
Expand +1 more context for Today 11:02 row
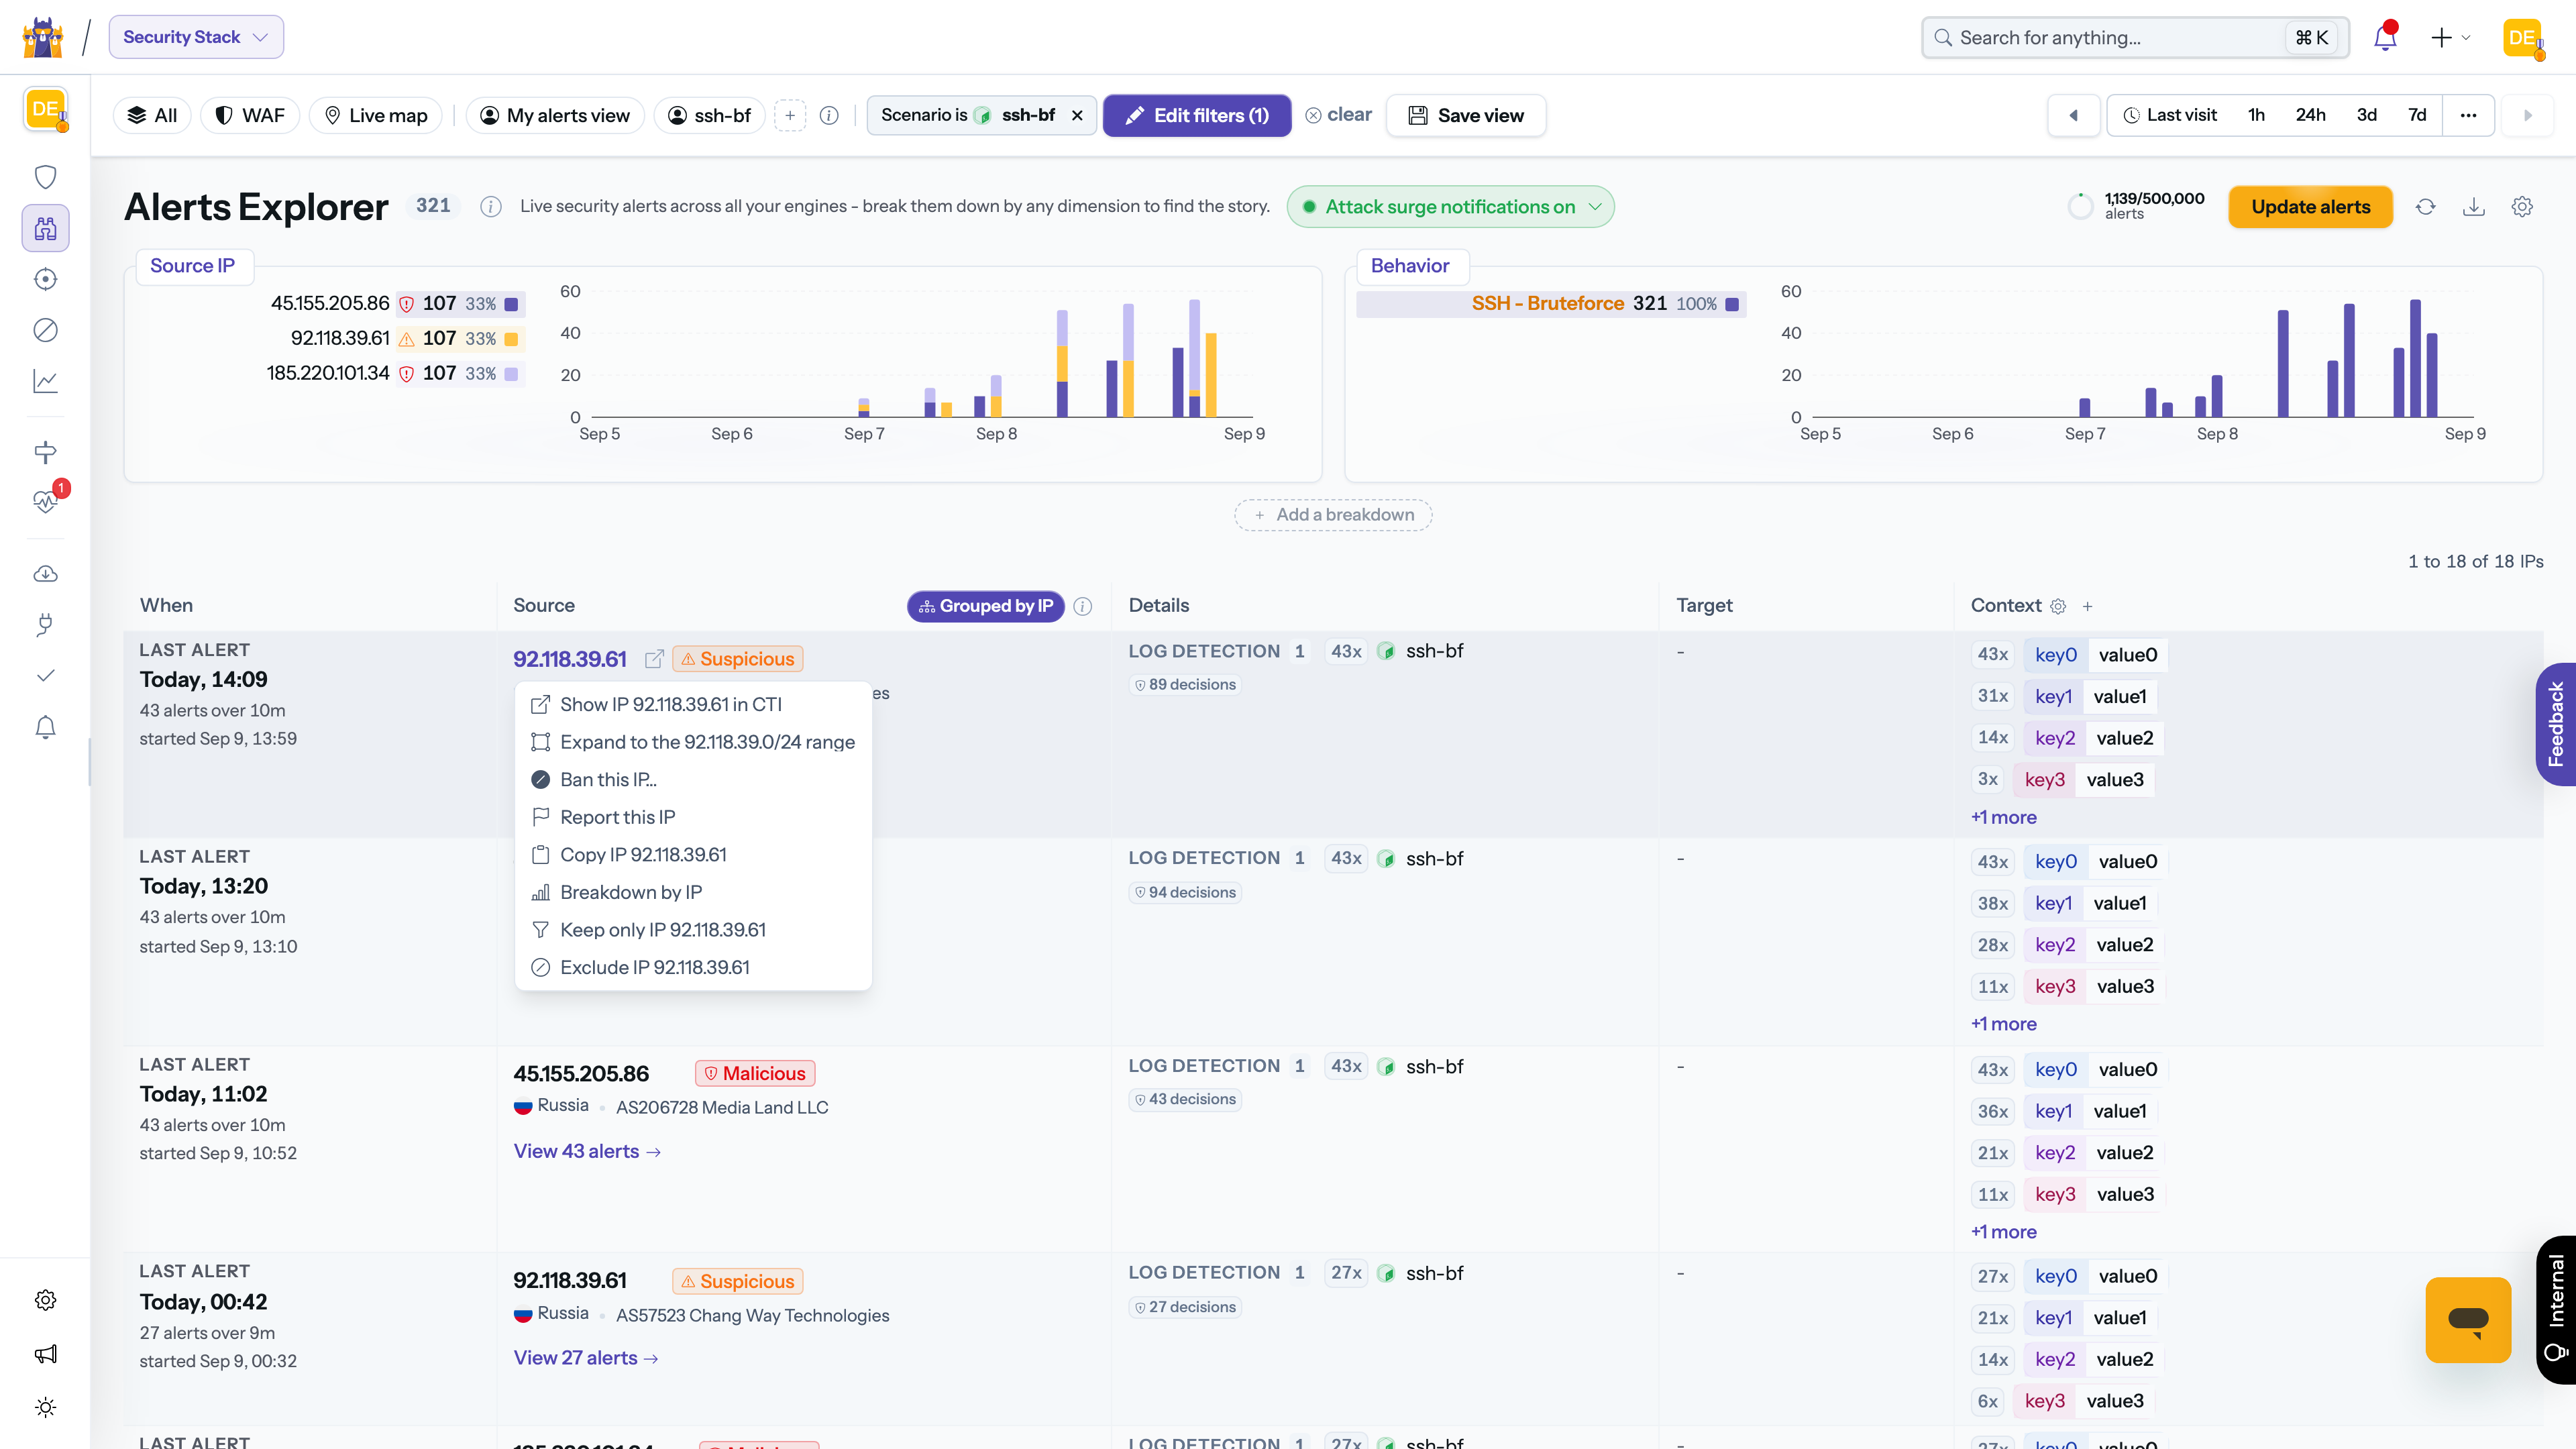click(2003, 1232)
